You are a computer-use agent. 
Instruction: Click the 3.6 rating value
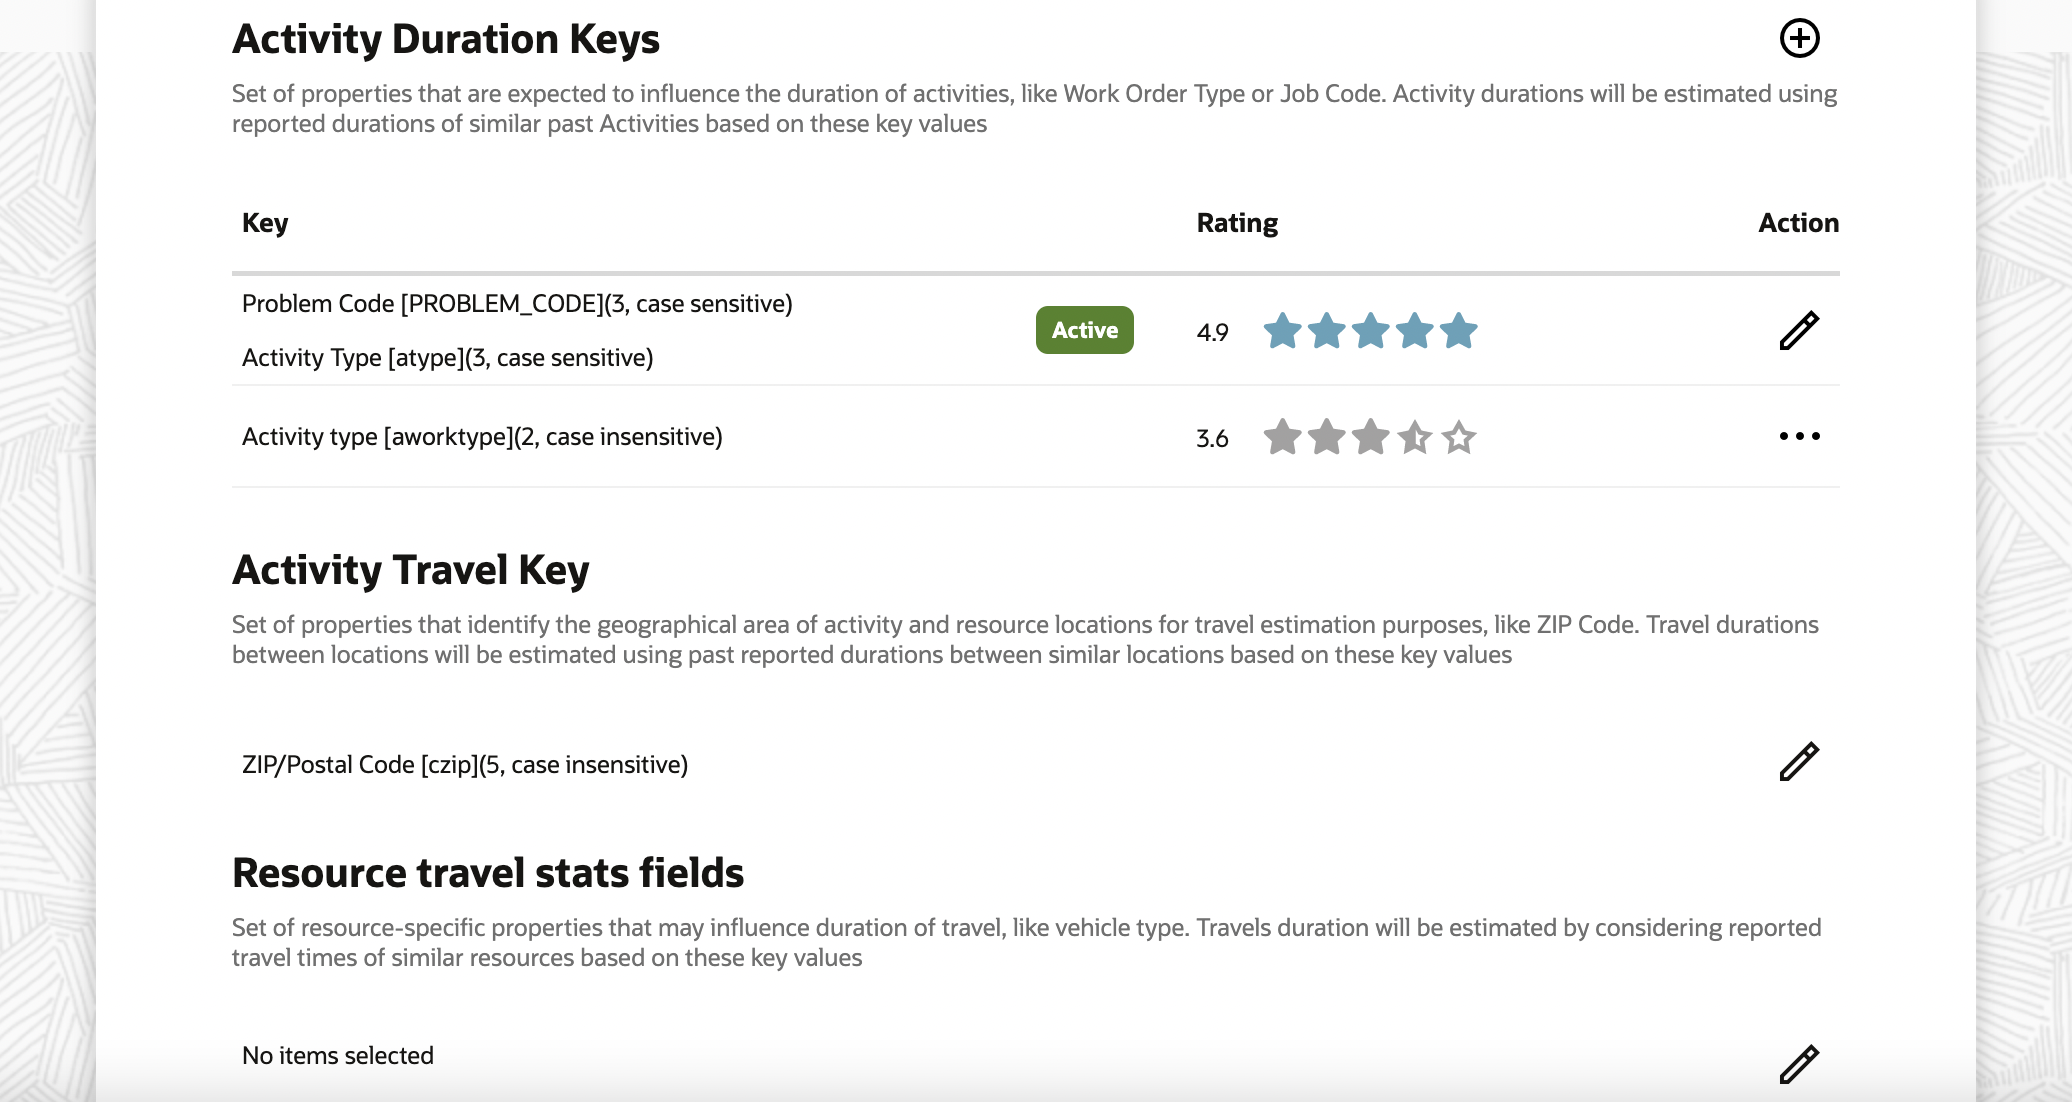click(1212, 438)
